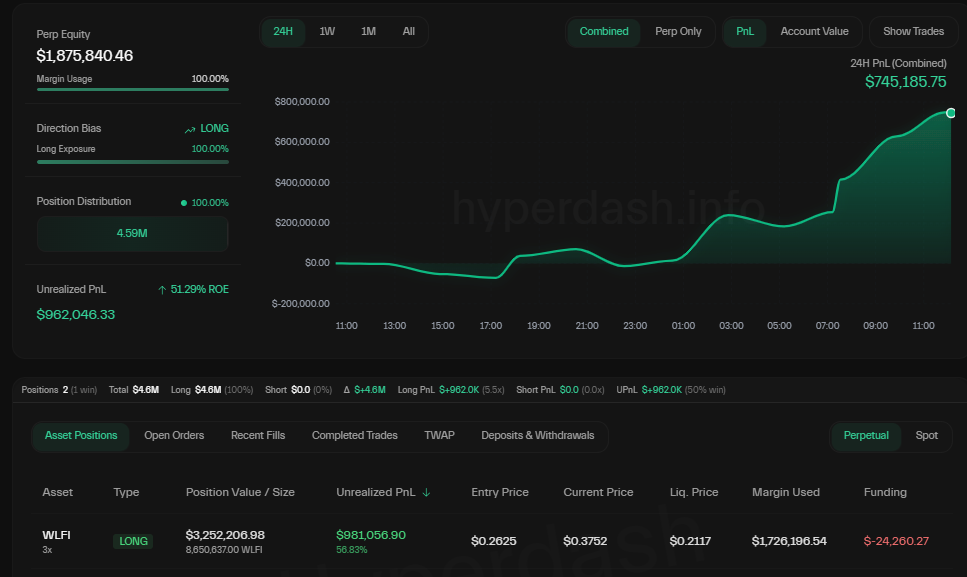Click the LONG direction trend arrow icon
The height and width of the screenshot is (577, 967).
(190, 129)
